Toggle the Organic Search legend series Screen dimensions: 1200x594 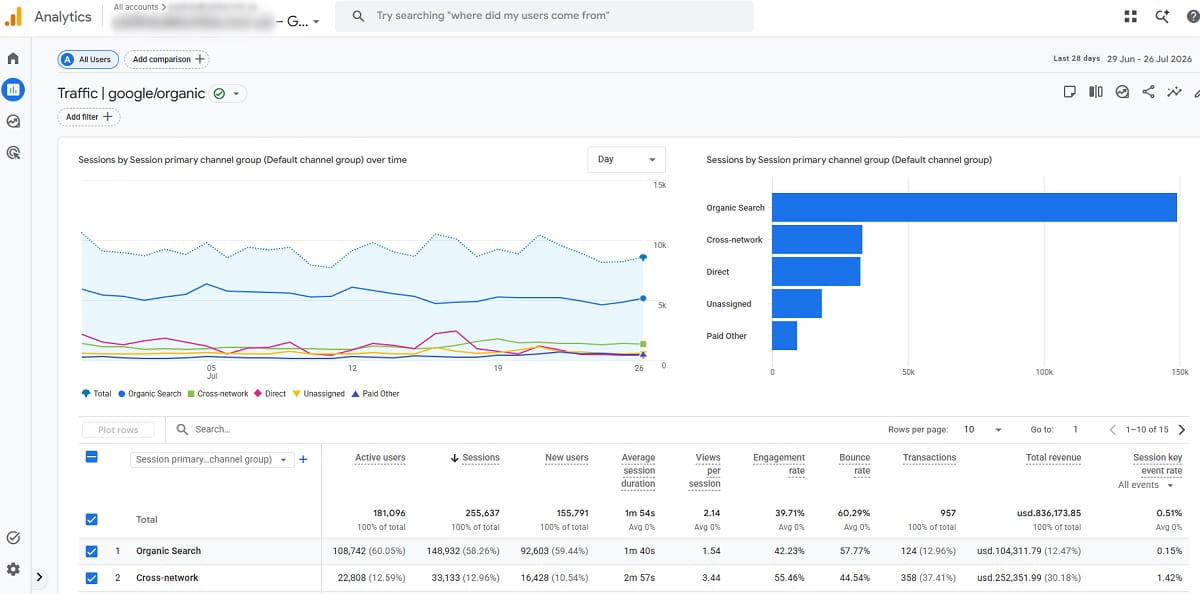[150, 394]
